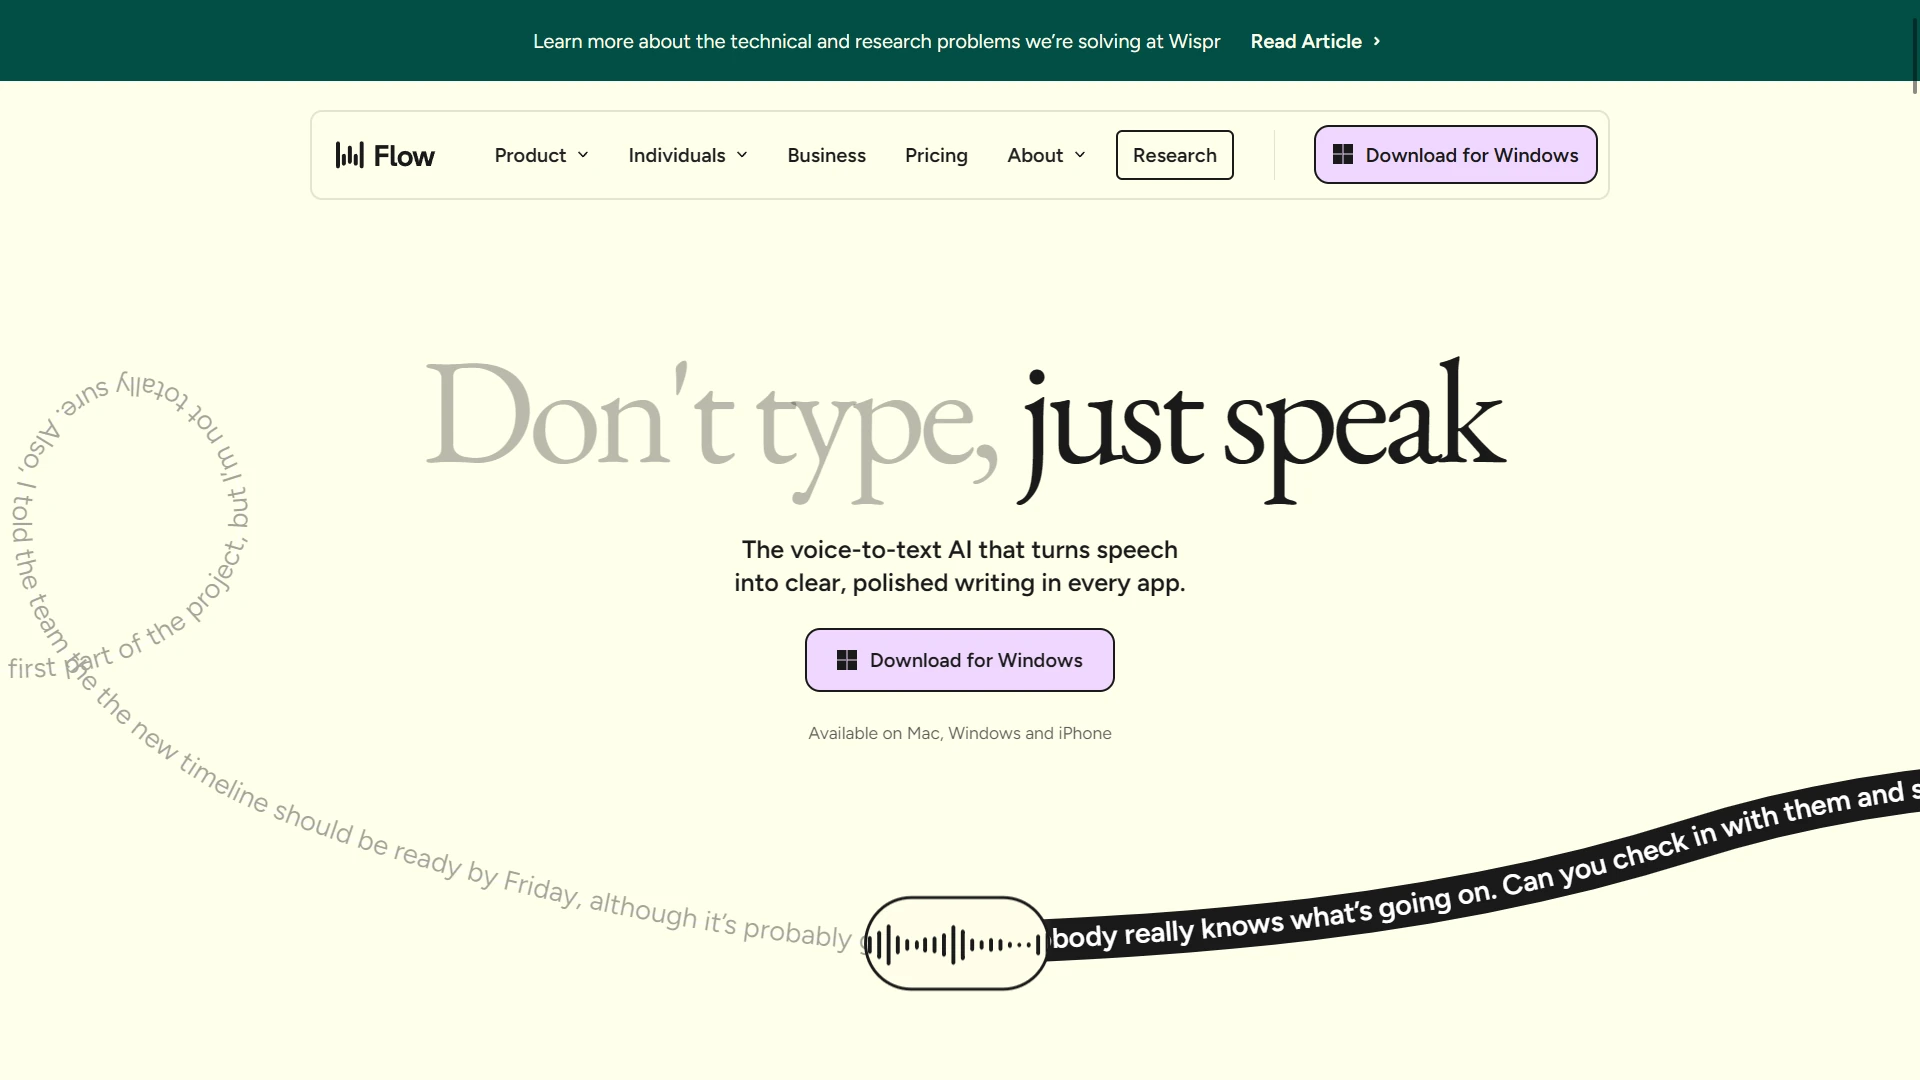Go to the Pricing page
This screenshot has height=1080, width=1920.
[936, 155]
